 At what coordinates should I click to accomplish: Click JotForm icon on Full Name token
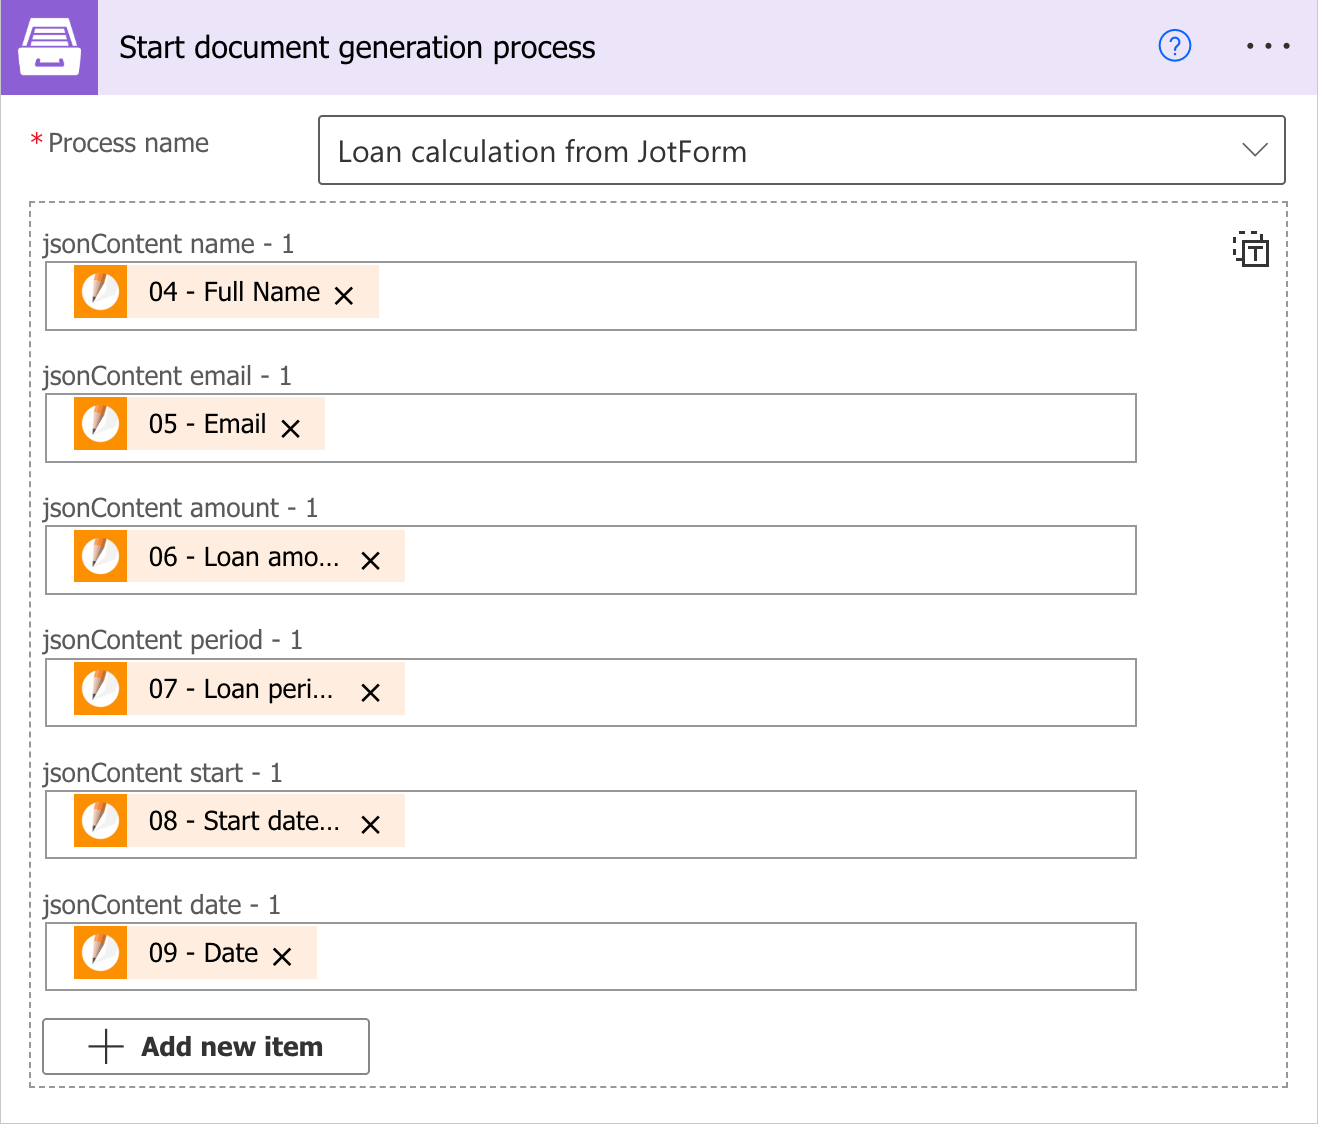(x=100, y=292)
